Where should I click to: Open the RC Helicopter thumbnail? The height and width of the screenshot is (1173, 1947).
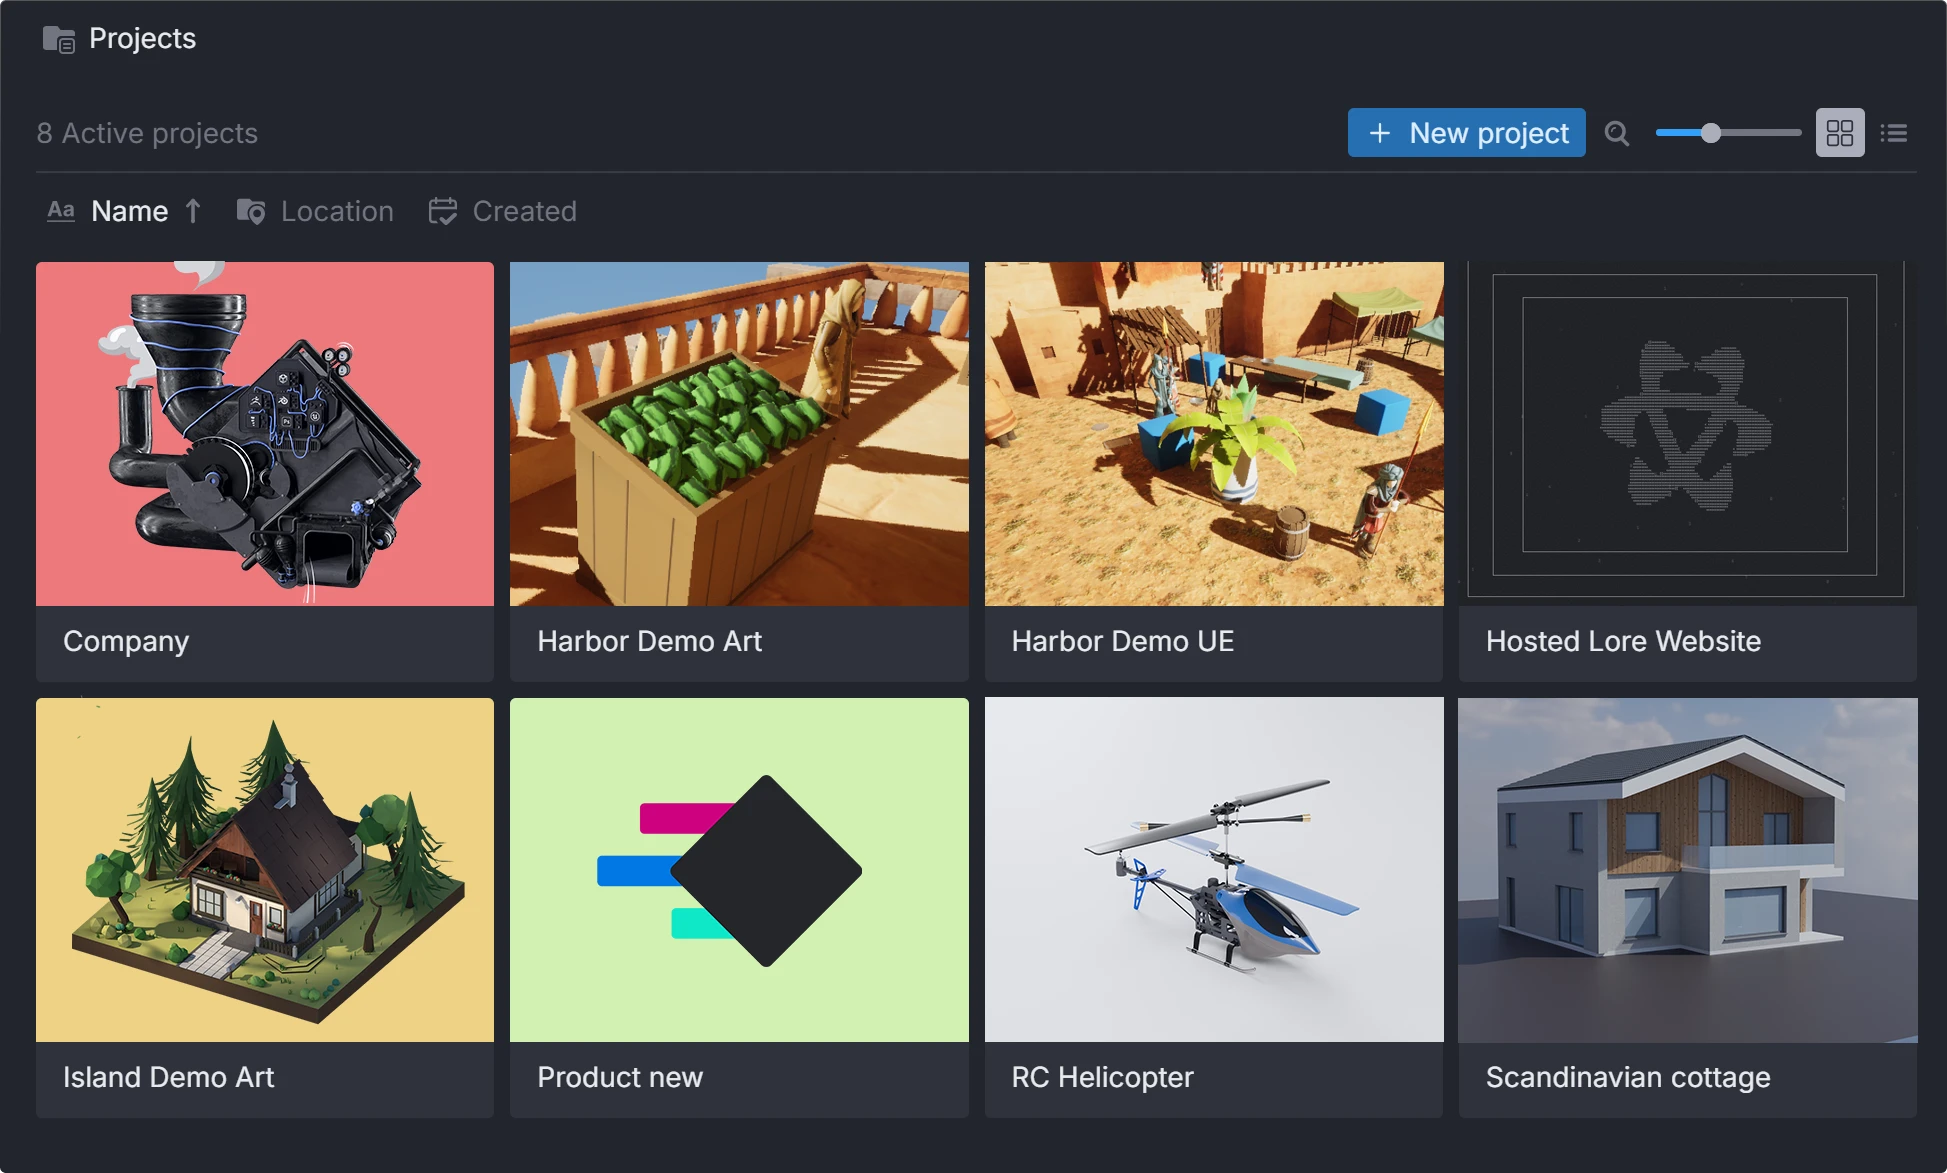tap(1214, 870)
